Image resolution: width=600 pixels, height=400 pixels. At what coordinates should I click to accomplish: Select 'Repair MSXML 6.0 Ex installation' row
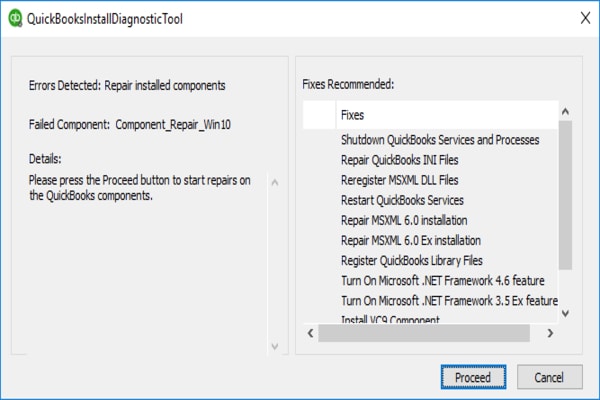(411, 240)
